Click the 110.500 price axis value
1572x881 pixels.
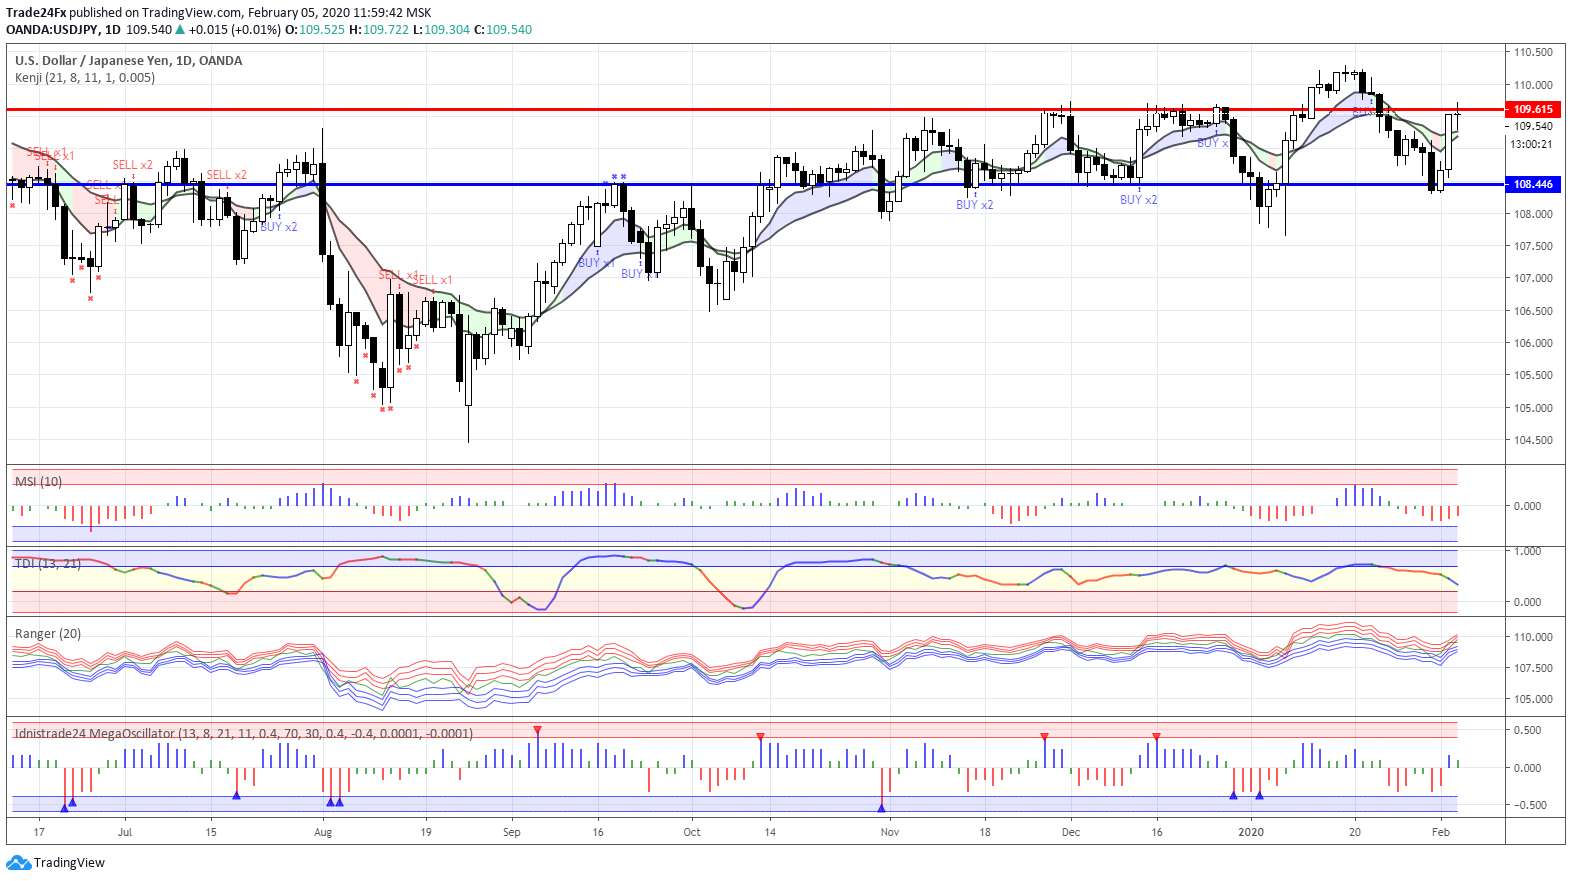[x=1533, y=52]
